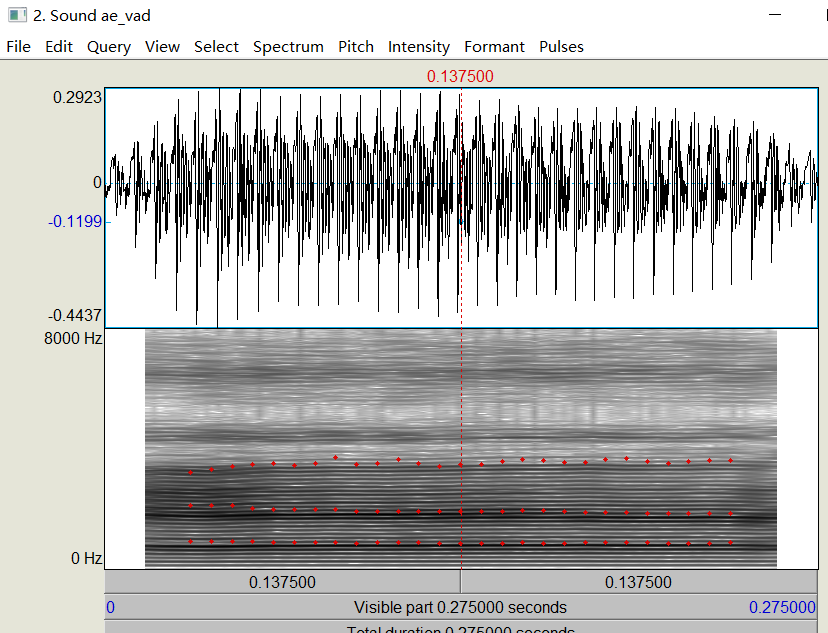Viewport: 828px width, 633px height.
Task: Click the Praat sound window icon
Action: (17, 15)
